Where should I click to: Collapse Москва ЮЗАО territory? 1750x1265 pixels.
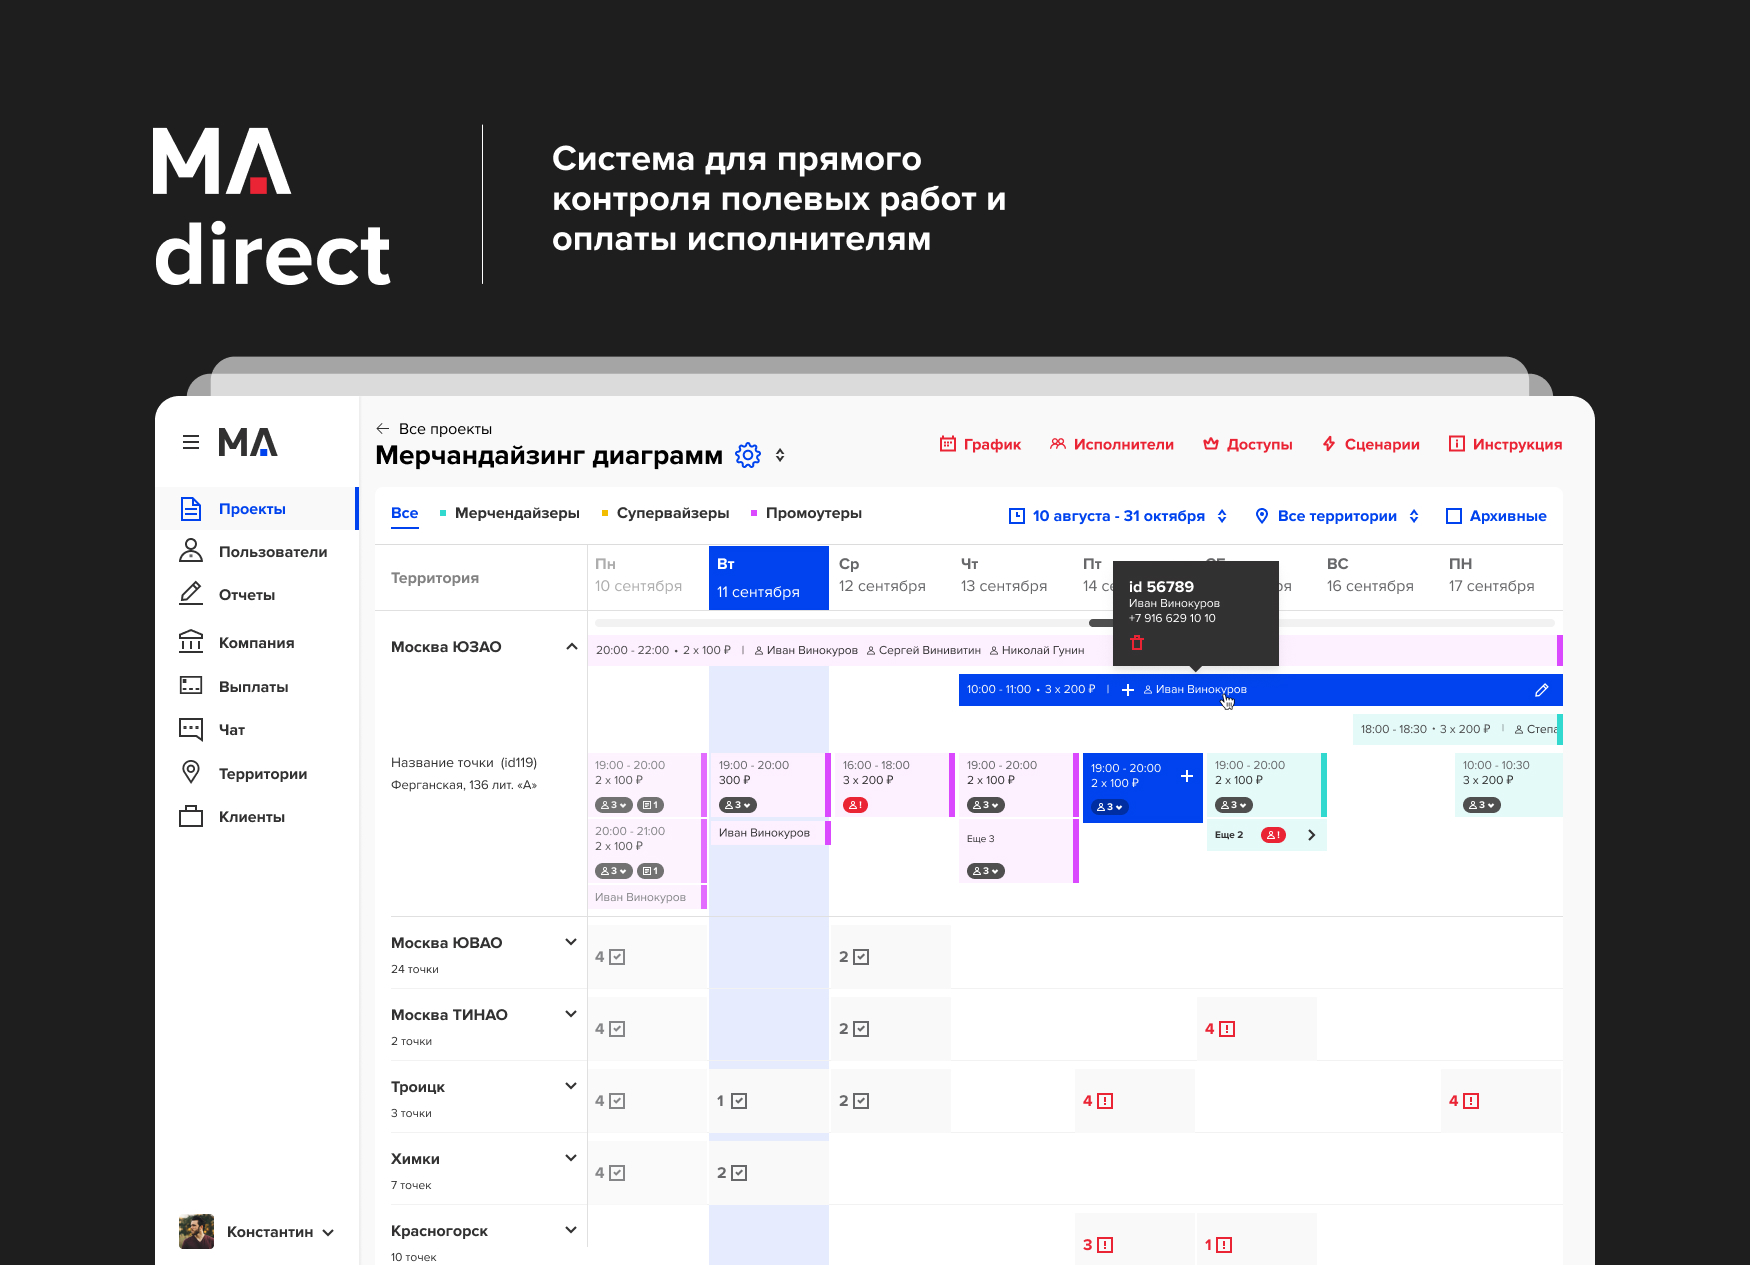(571, 646)
